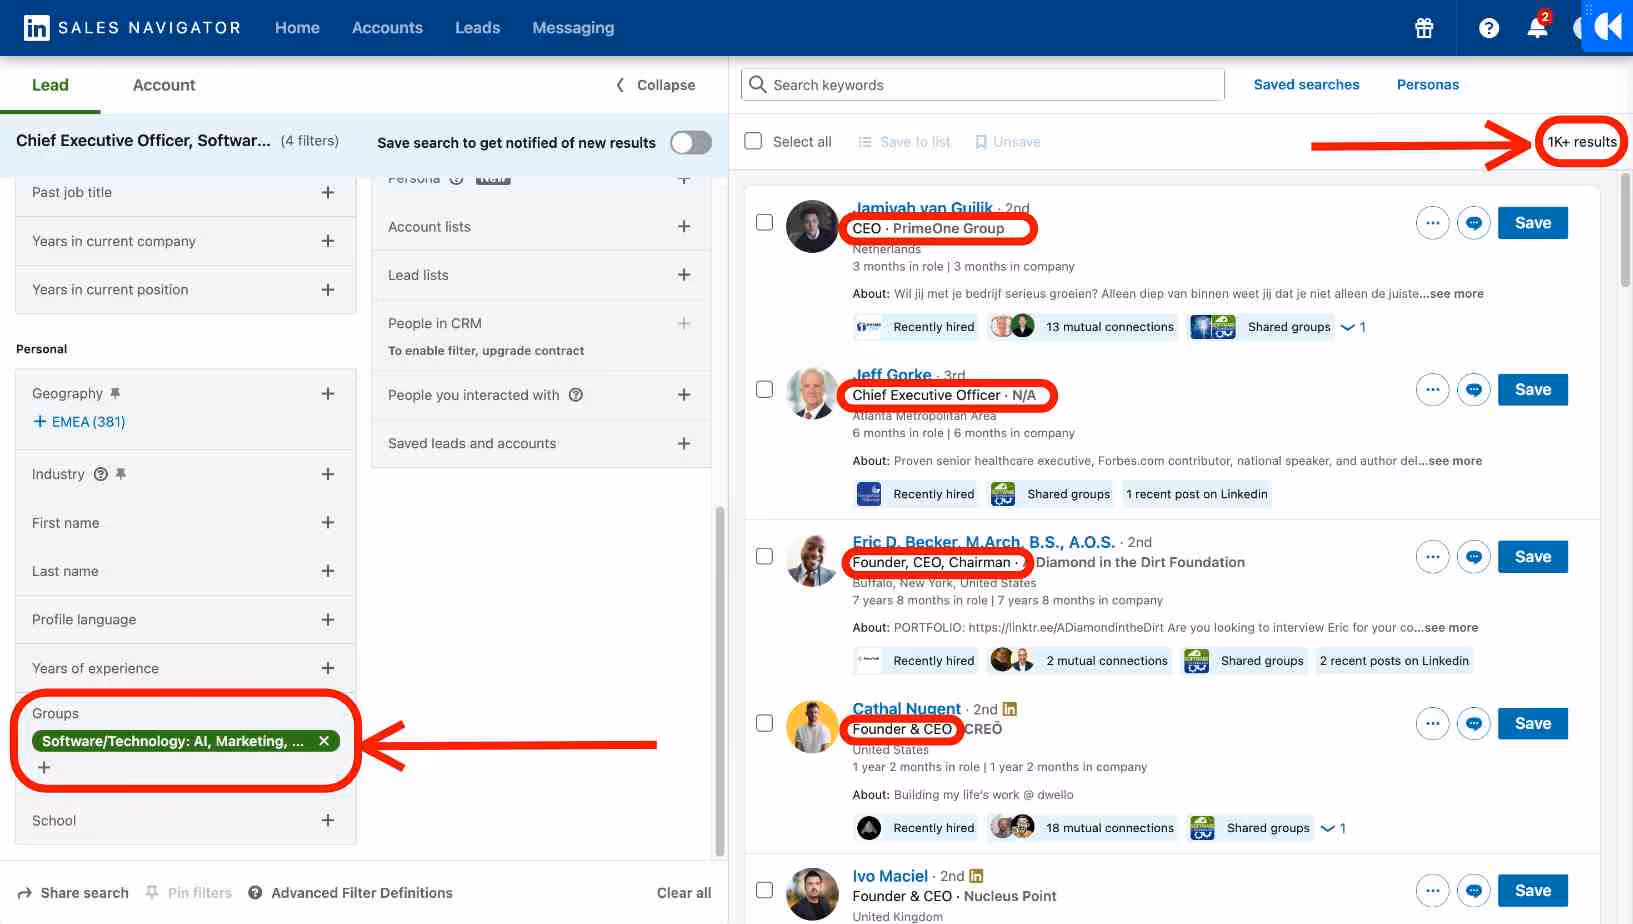The height and width of the screenshot is (924, 1633).
Task: Open Advanced Filter Definitions
Action: tap(351, 893)
